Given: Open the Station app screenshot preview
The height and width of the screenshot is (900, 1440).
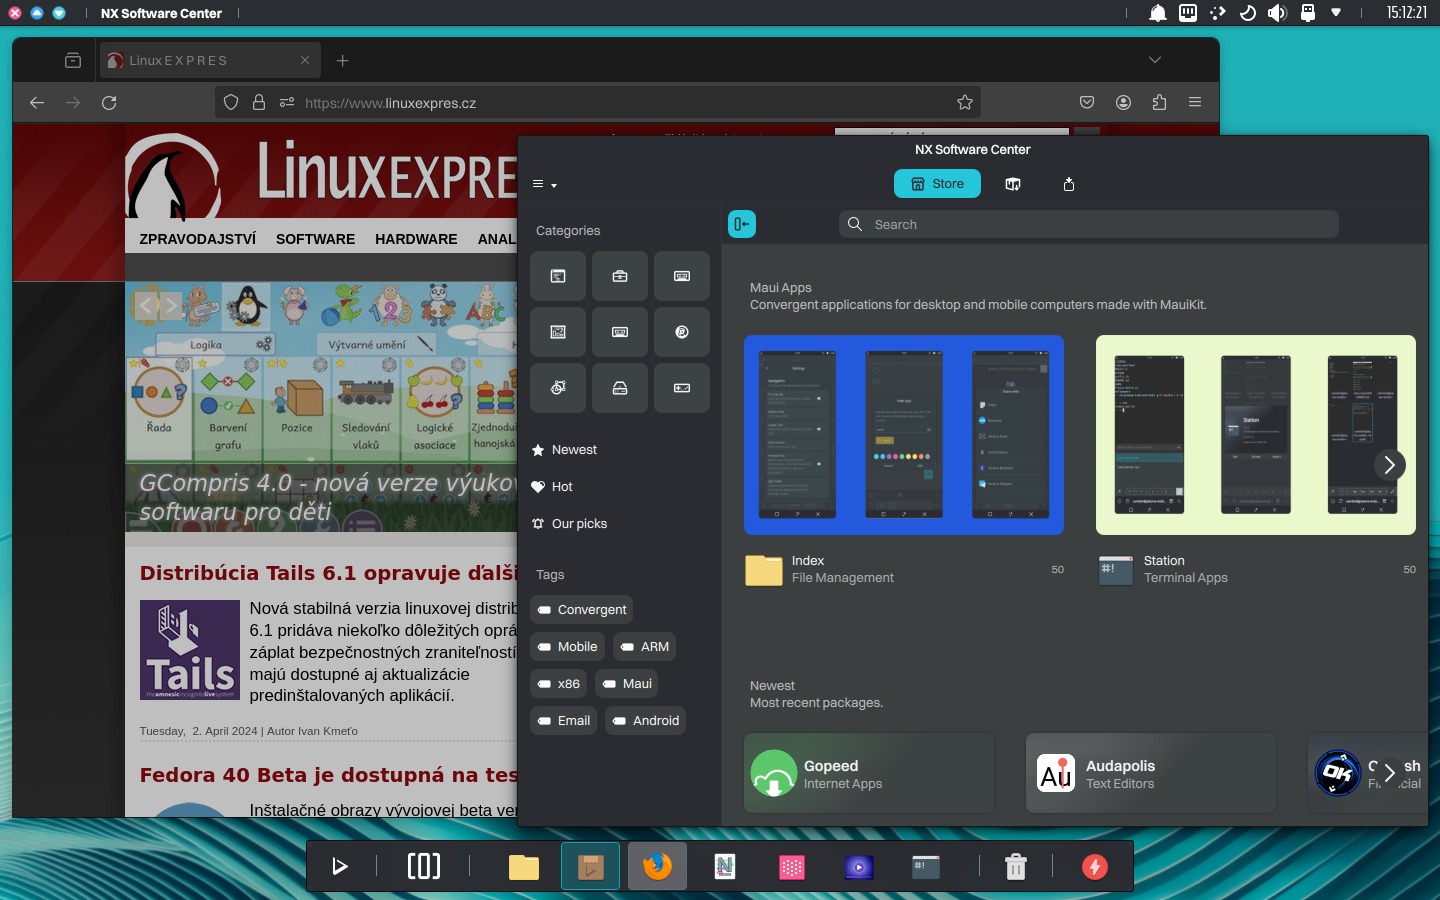Looking at the screenshot, I should [x=1256, y=435].
